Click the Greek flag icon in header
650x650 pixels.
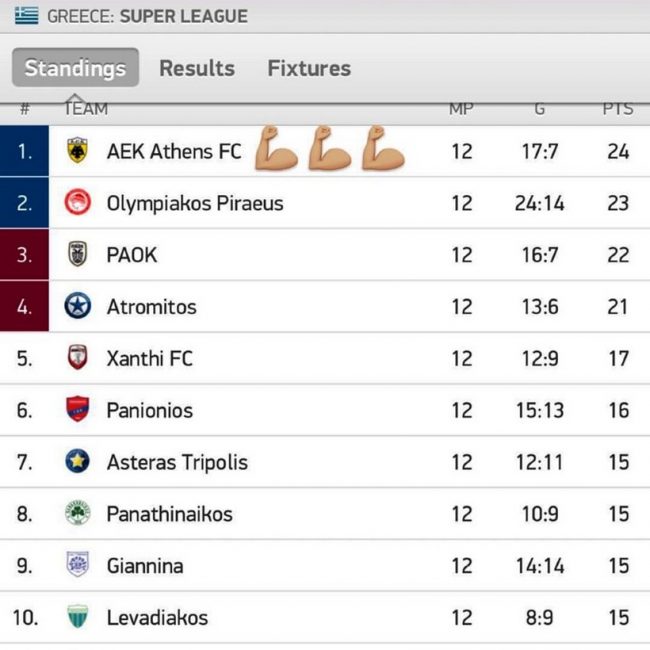(x=26, y=16)
